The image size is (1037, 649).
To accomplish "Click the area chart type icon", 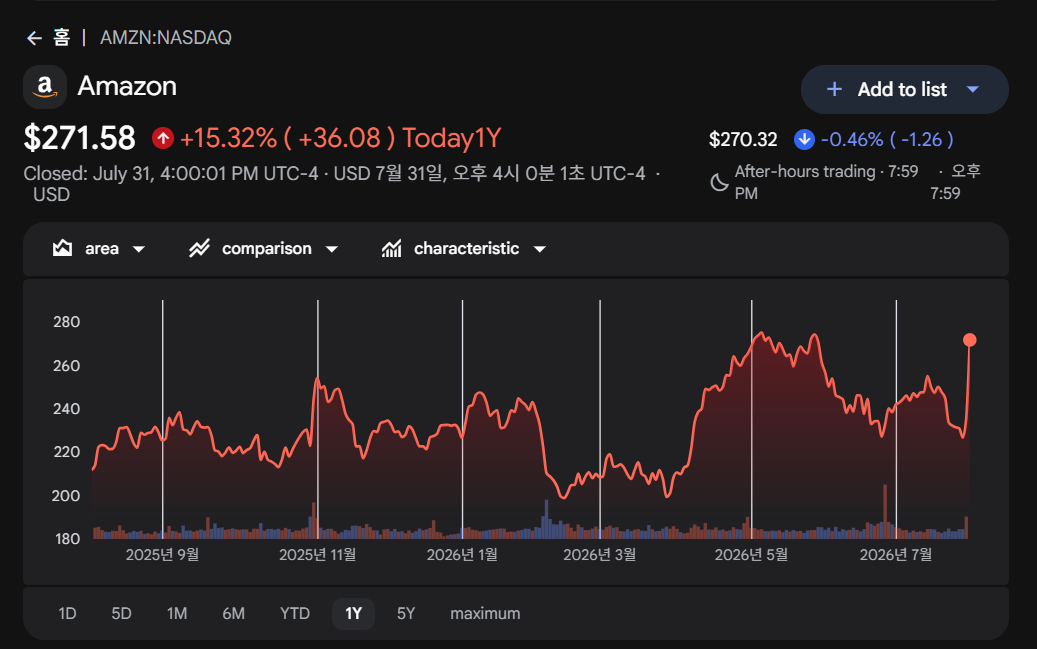I will 62,249.
